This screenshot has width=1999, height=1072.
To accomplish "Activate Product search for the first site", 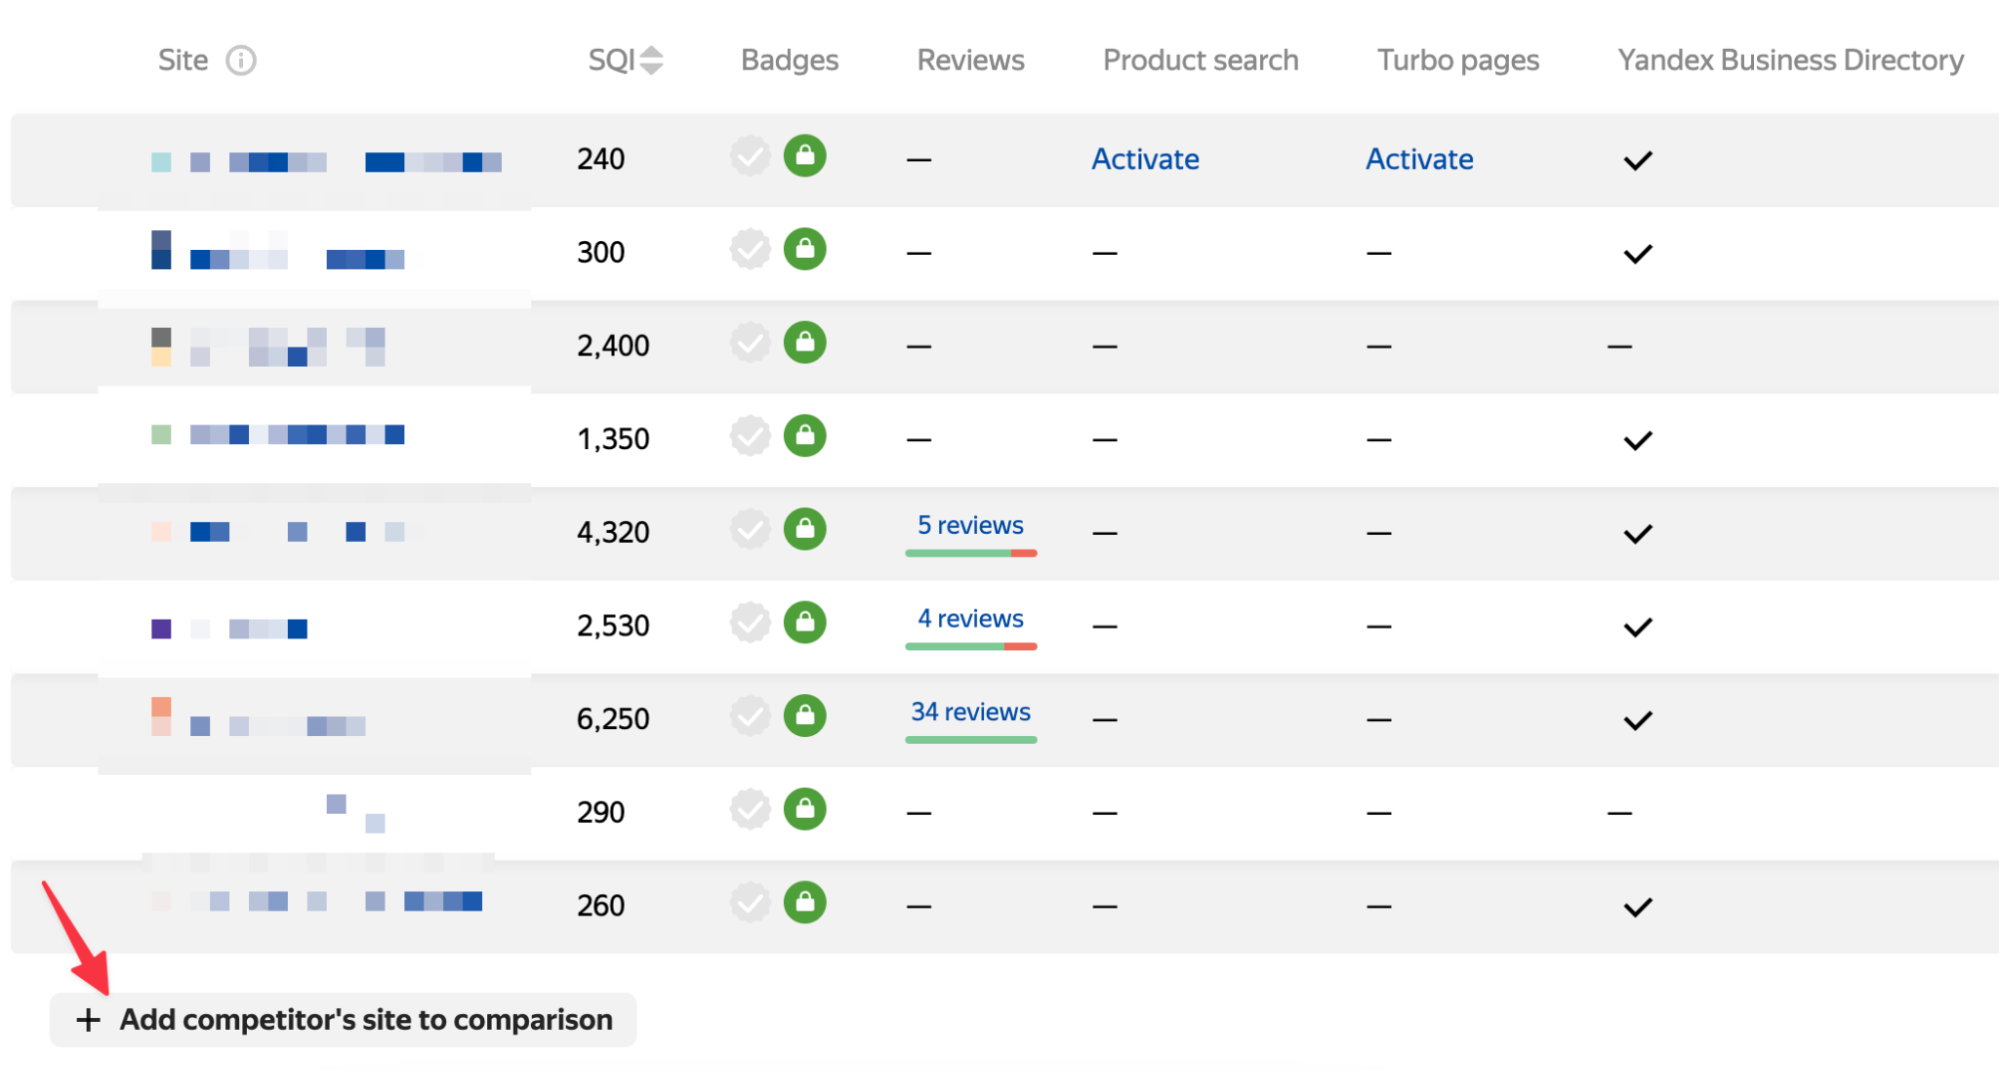I will click(1145, 159).
